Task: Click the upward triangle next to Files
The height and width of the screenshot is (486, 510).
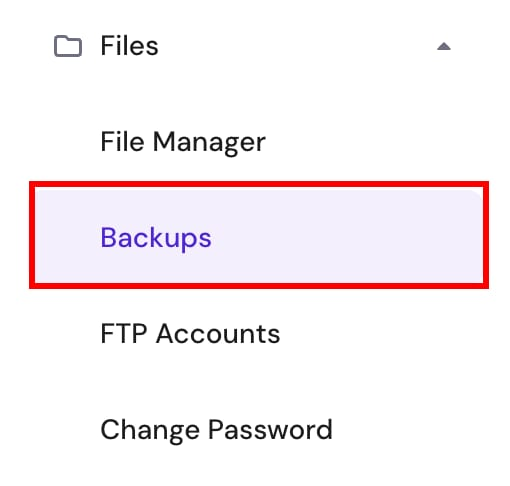Action: [x=444, y=46]
